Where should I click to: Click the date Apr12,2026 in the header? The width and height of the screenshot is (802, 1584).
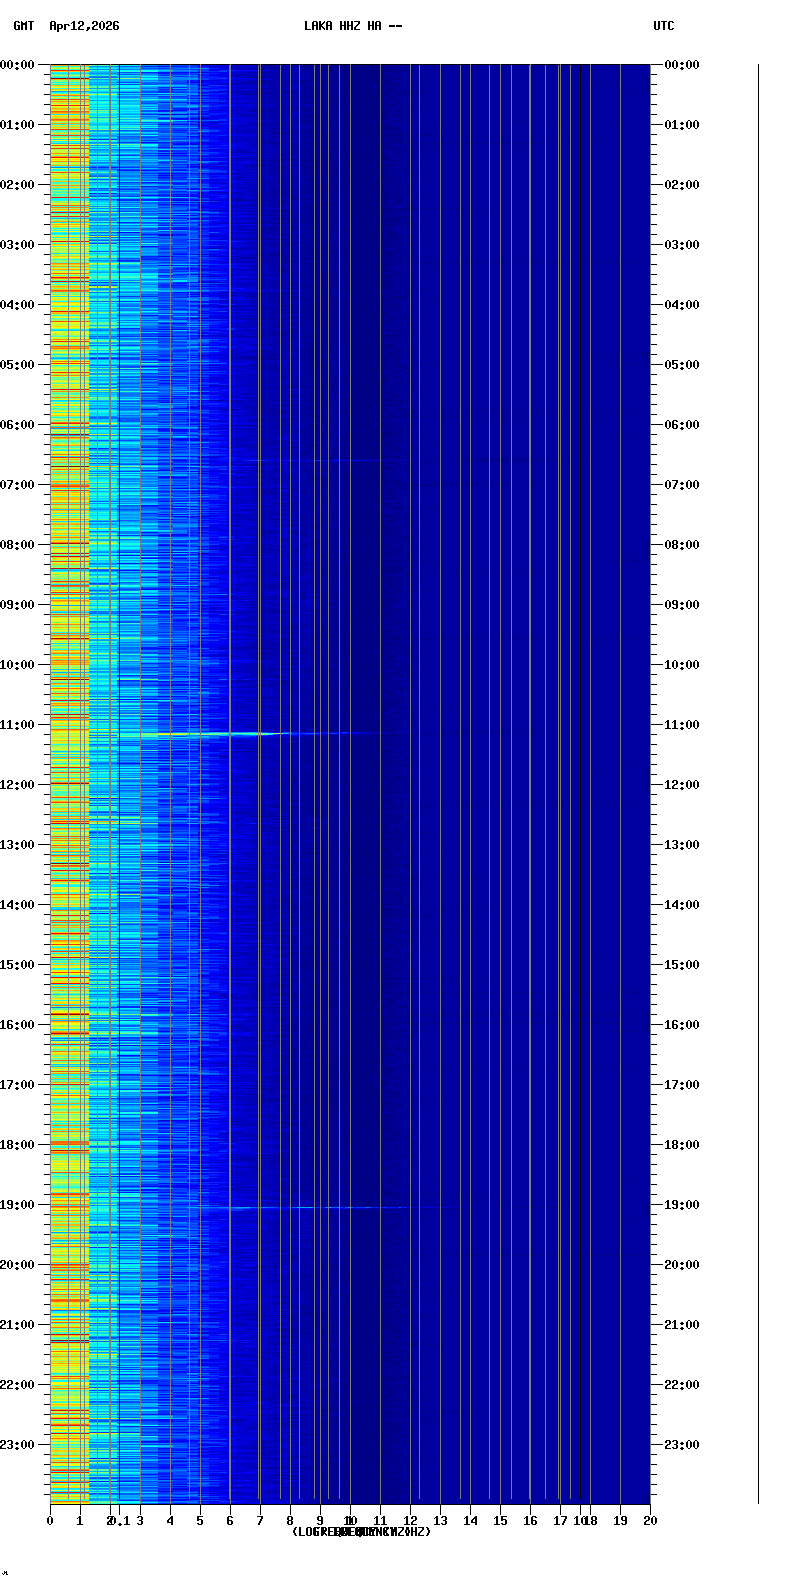click(84, 26)
